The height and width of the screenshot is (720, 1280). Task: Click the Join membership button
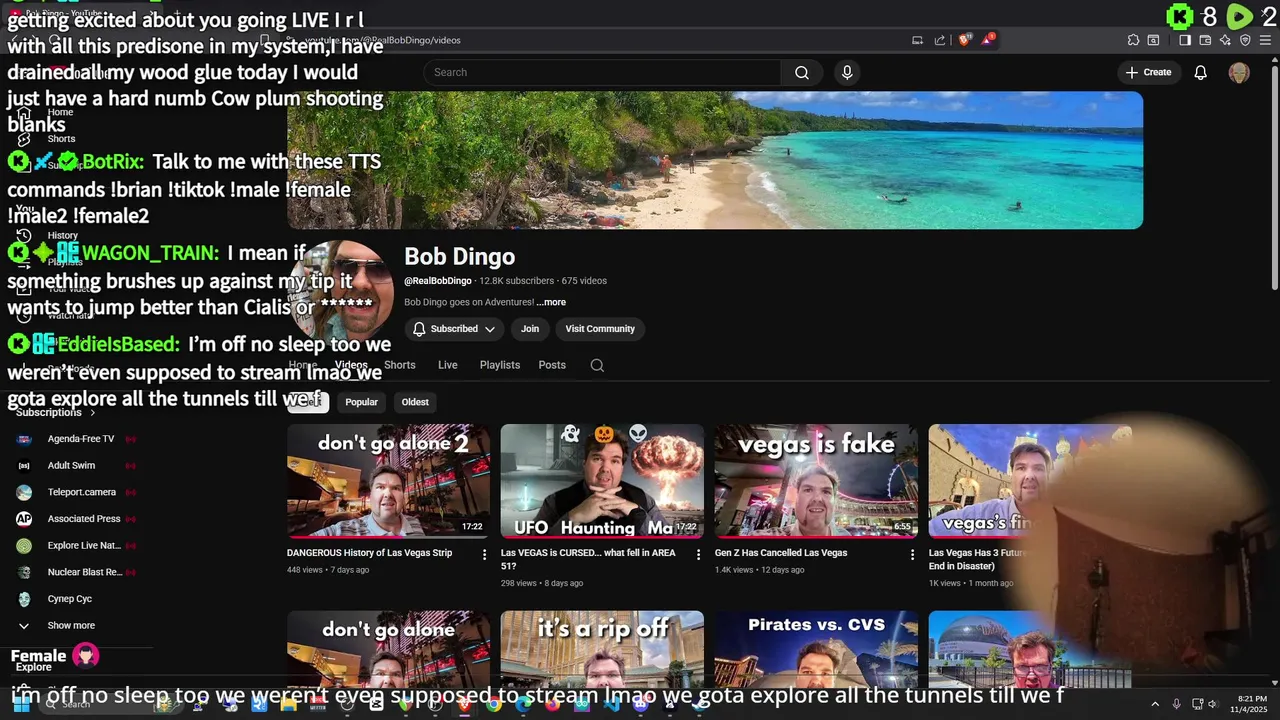pos(530,329)
